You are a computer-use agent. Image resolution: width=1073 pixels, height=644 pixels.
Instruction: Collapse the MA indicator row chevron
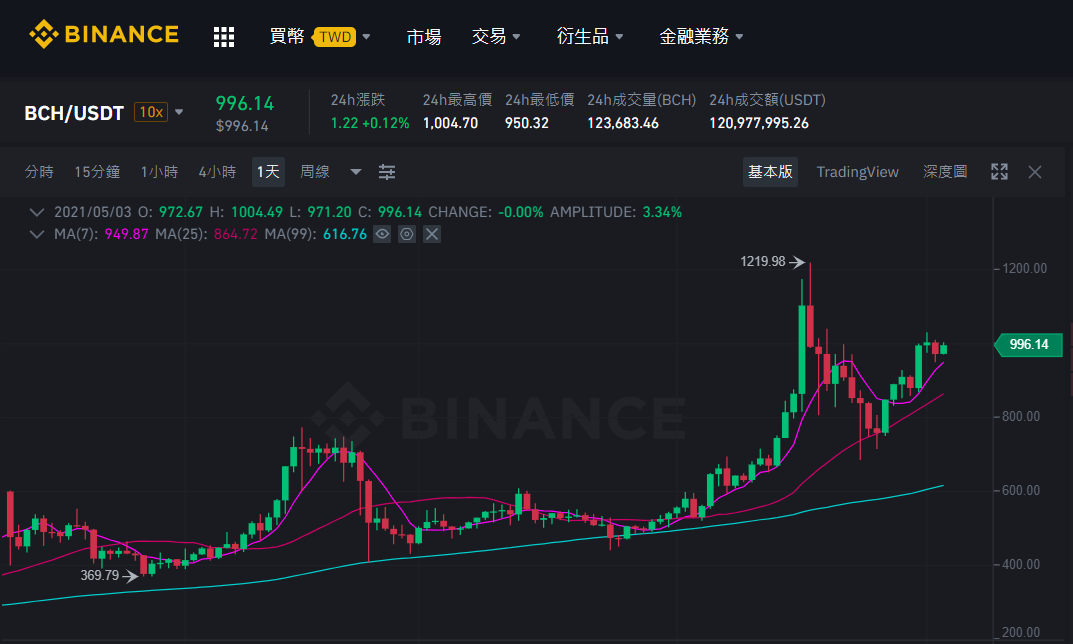(37, 235)
